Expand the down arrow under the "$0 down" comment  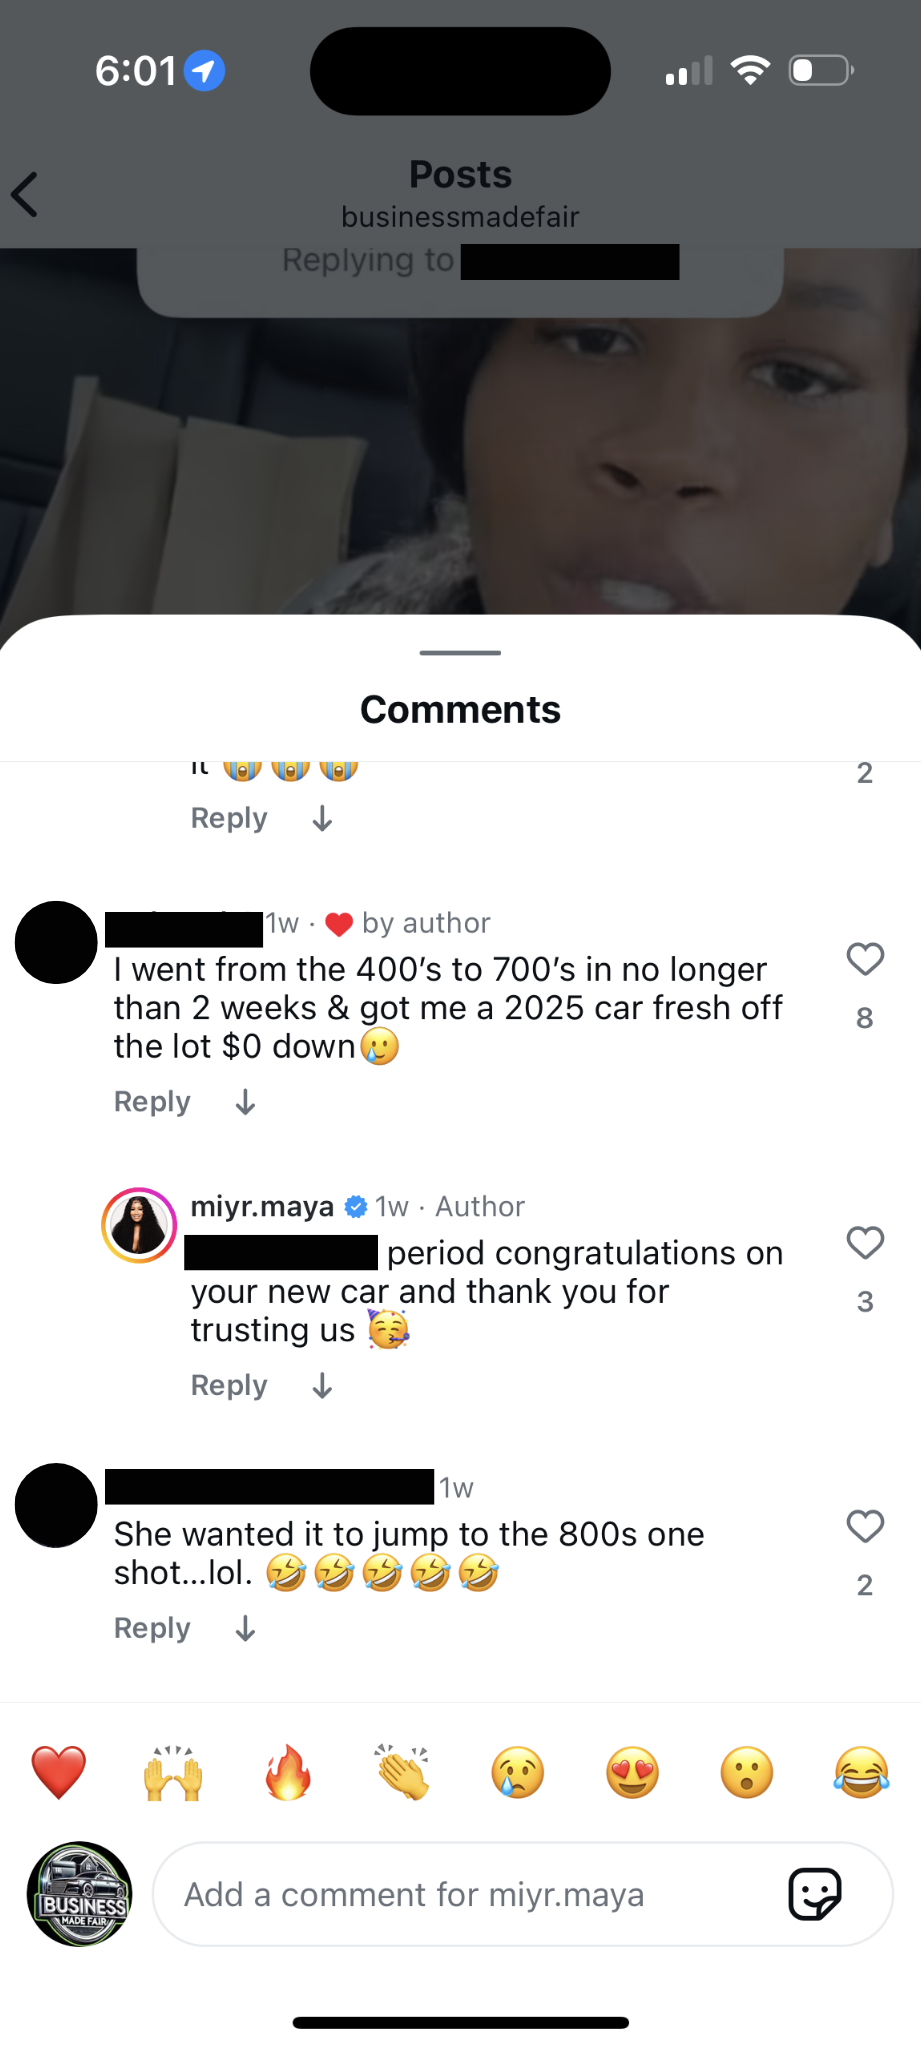tap(245, 1102)
